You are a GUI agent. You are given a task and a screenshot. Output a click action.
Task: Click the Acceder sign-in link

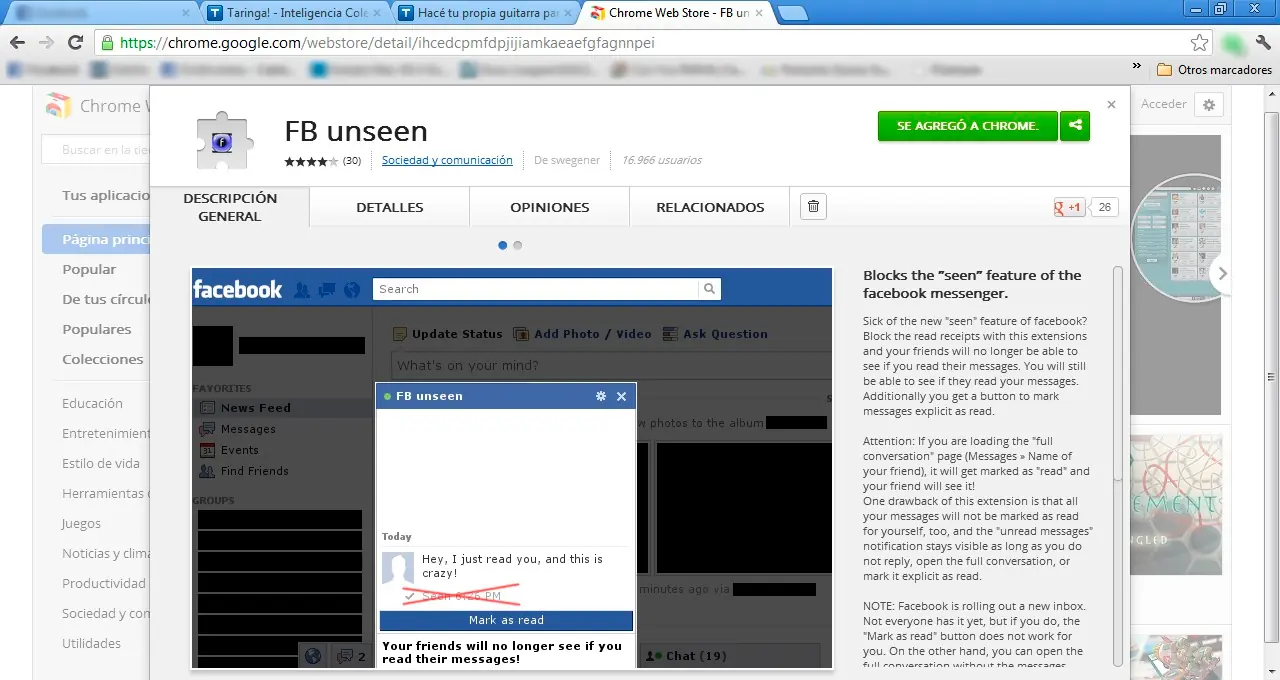pos(1164,104)
